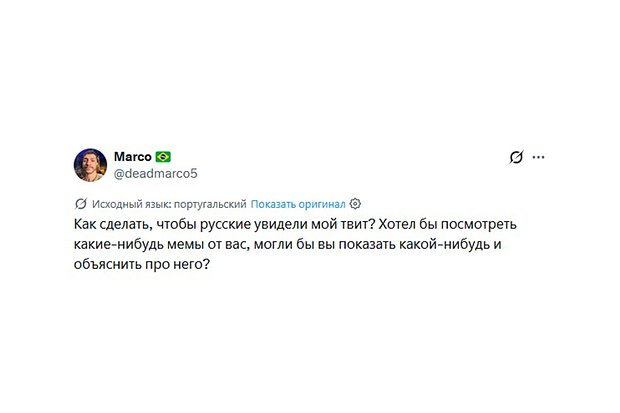This screenshot has height=413, width=620.
Task: Click the tweet line 'объяснить про него?'
Action: tap(142, 271)
